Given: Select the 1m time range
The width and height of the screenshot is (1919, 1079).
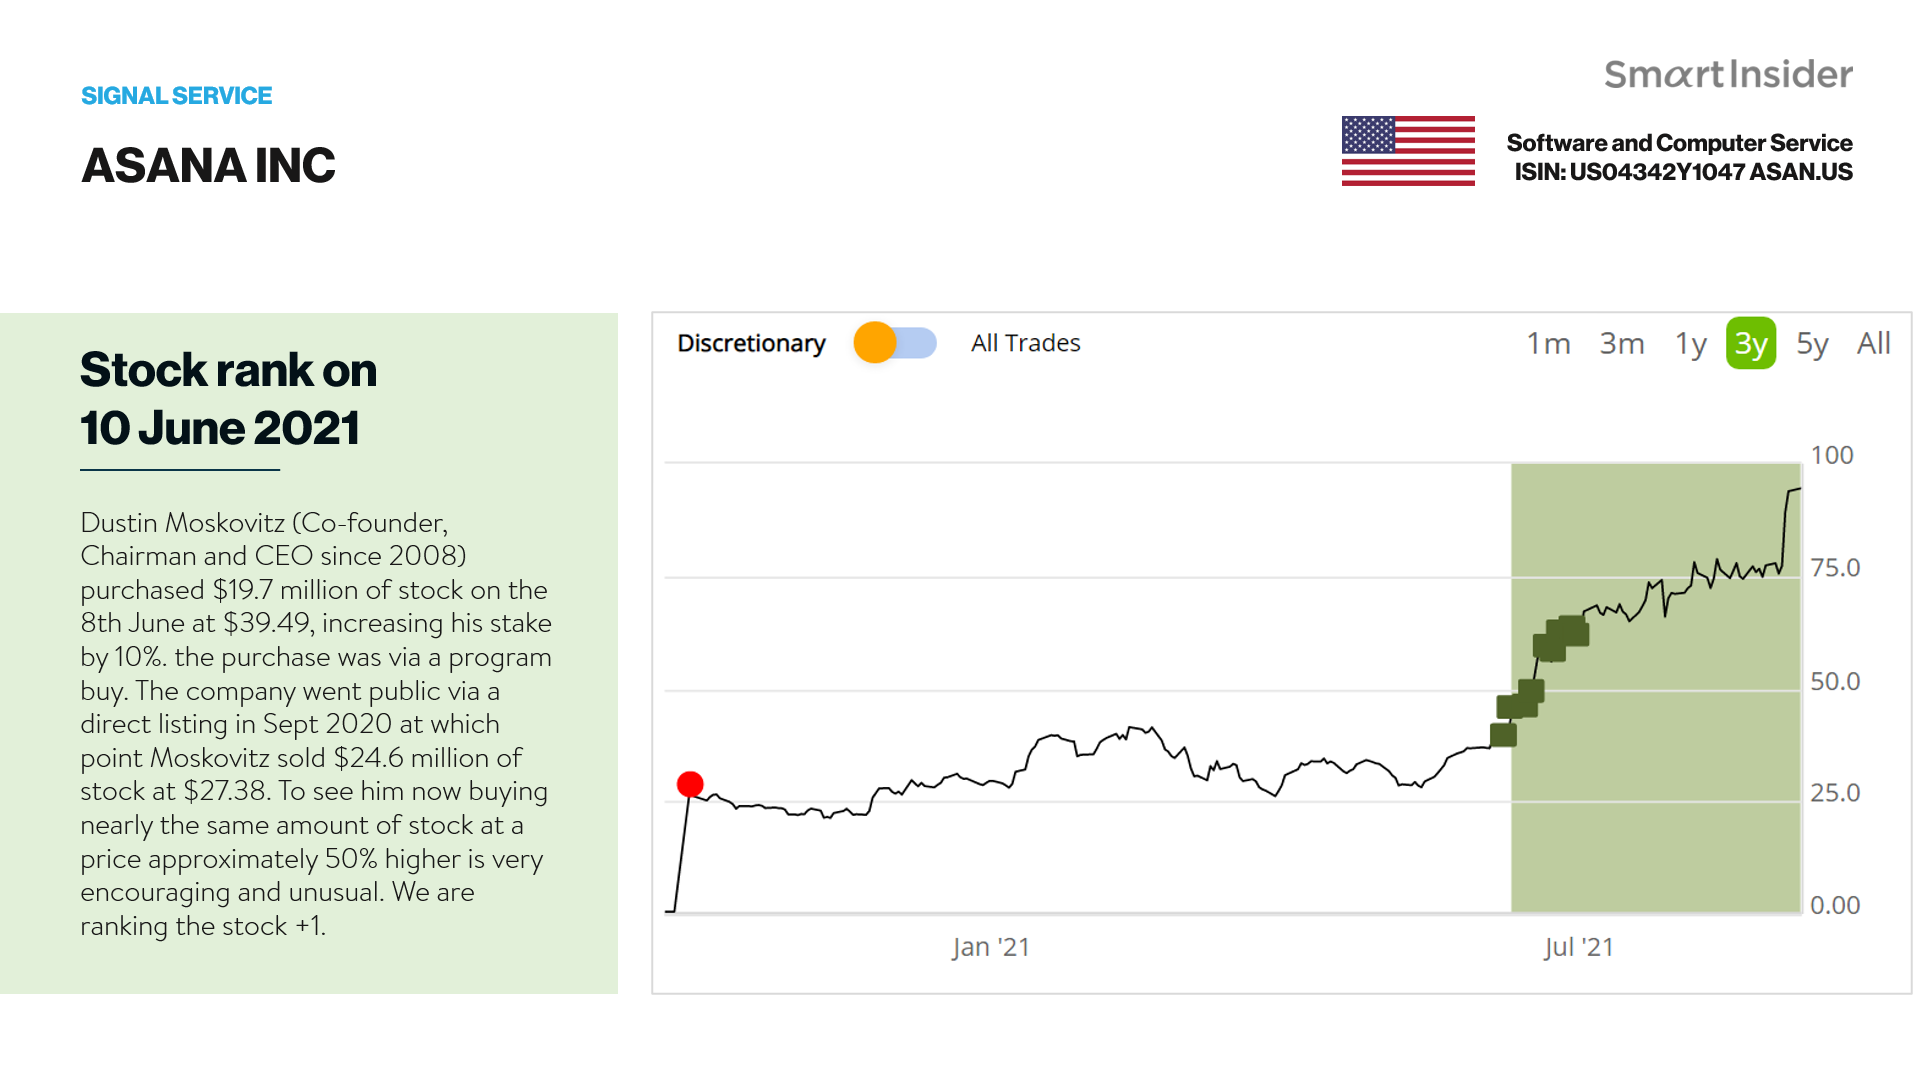Looking at the screenshot, I should click(1548, 344).
